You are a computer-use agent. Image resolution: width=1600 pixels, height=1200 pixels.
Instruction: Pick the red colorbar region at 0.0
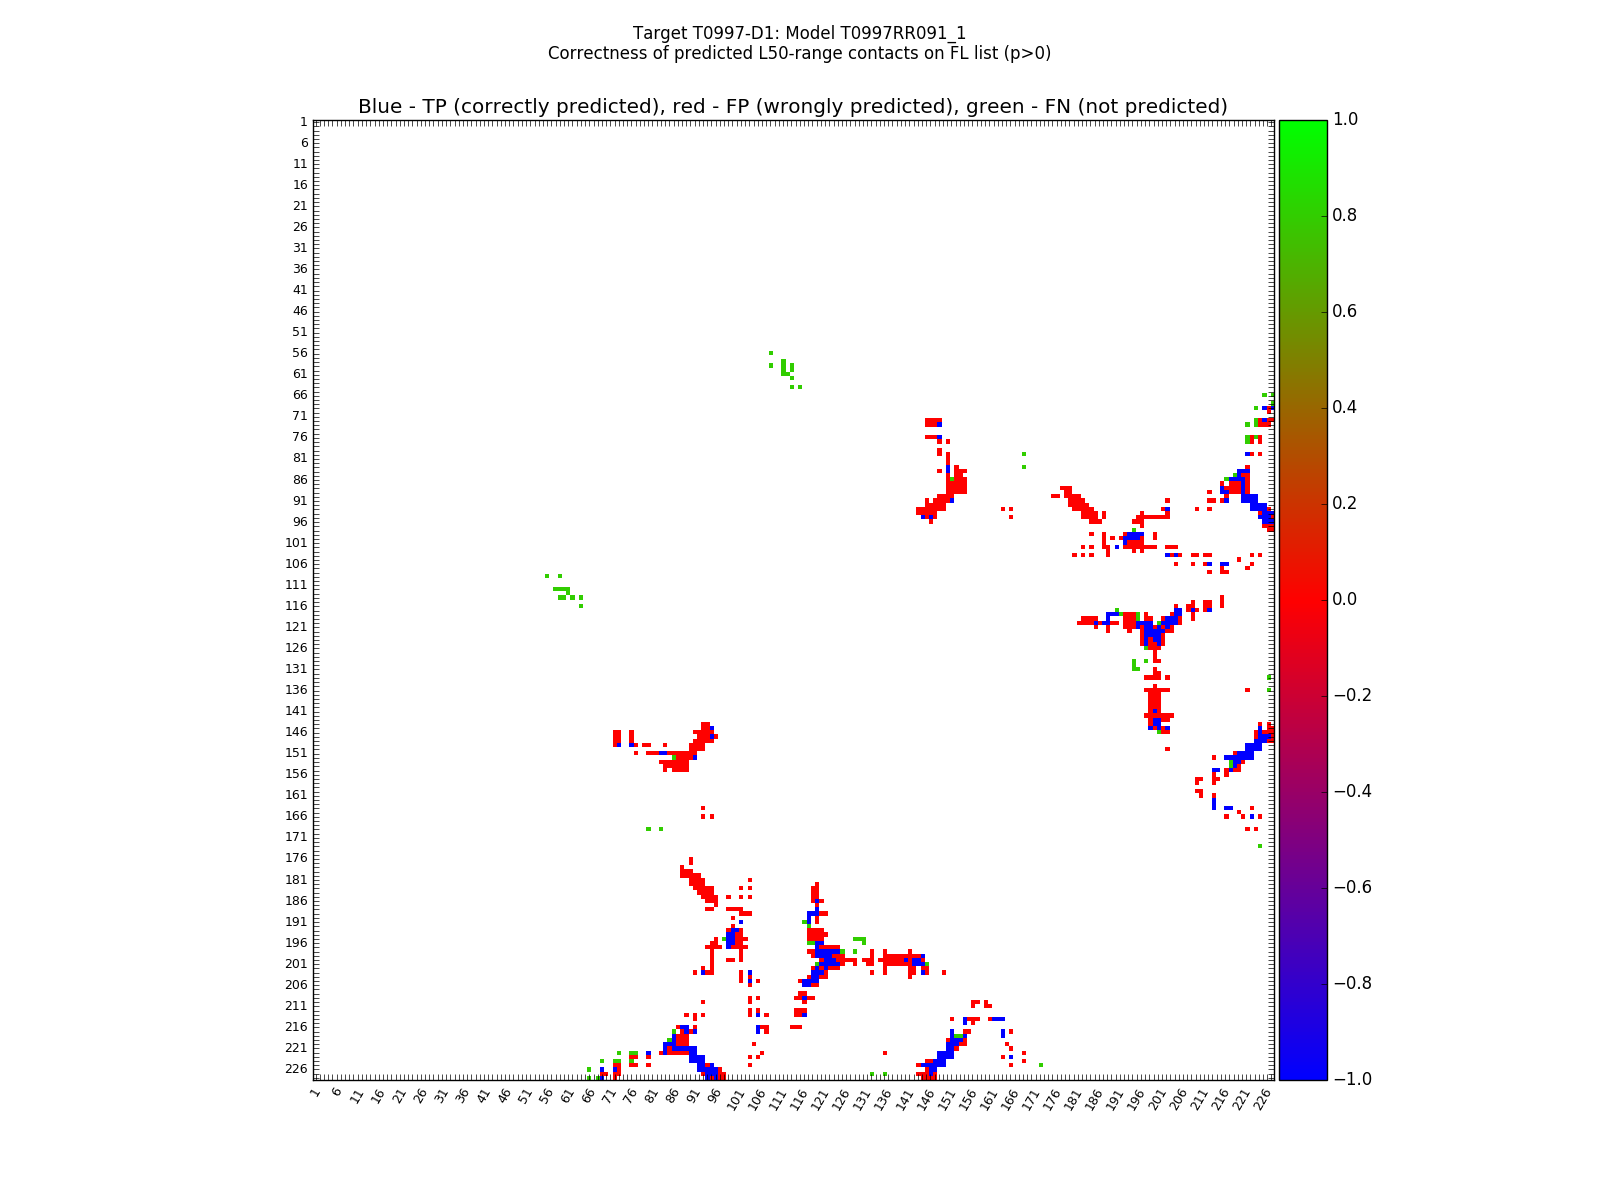[x=1302, y=599]
